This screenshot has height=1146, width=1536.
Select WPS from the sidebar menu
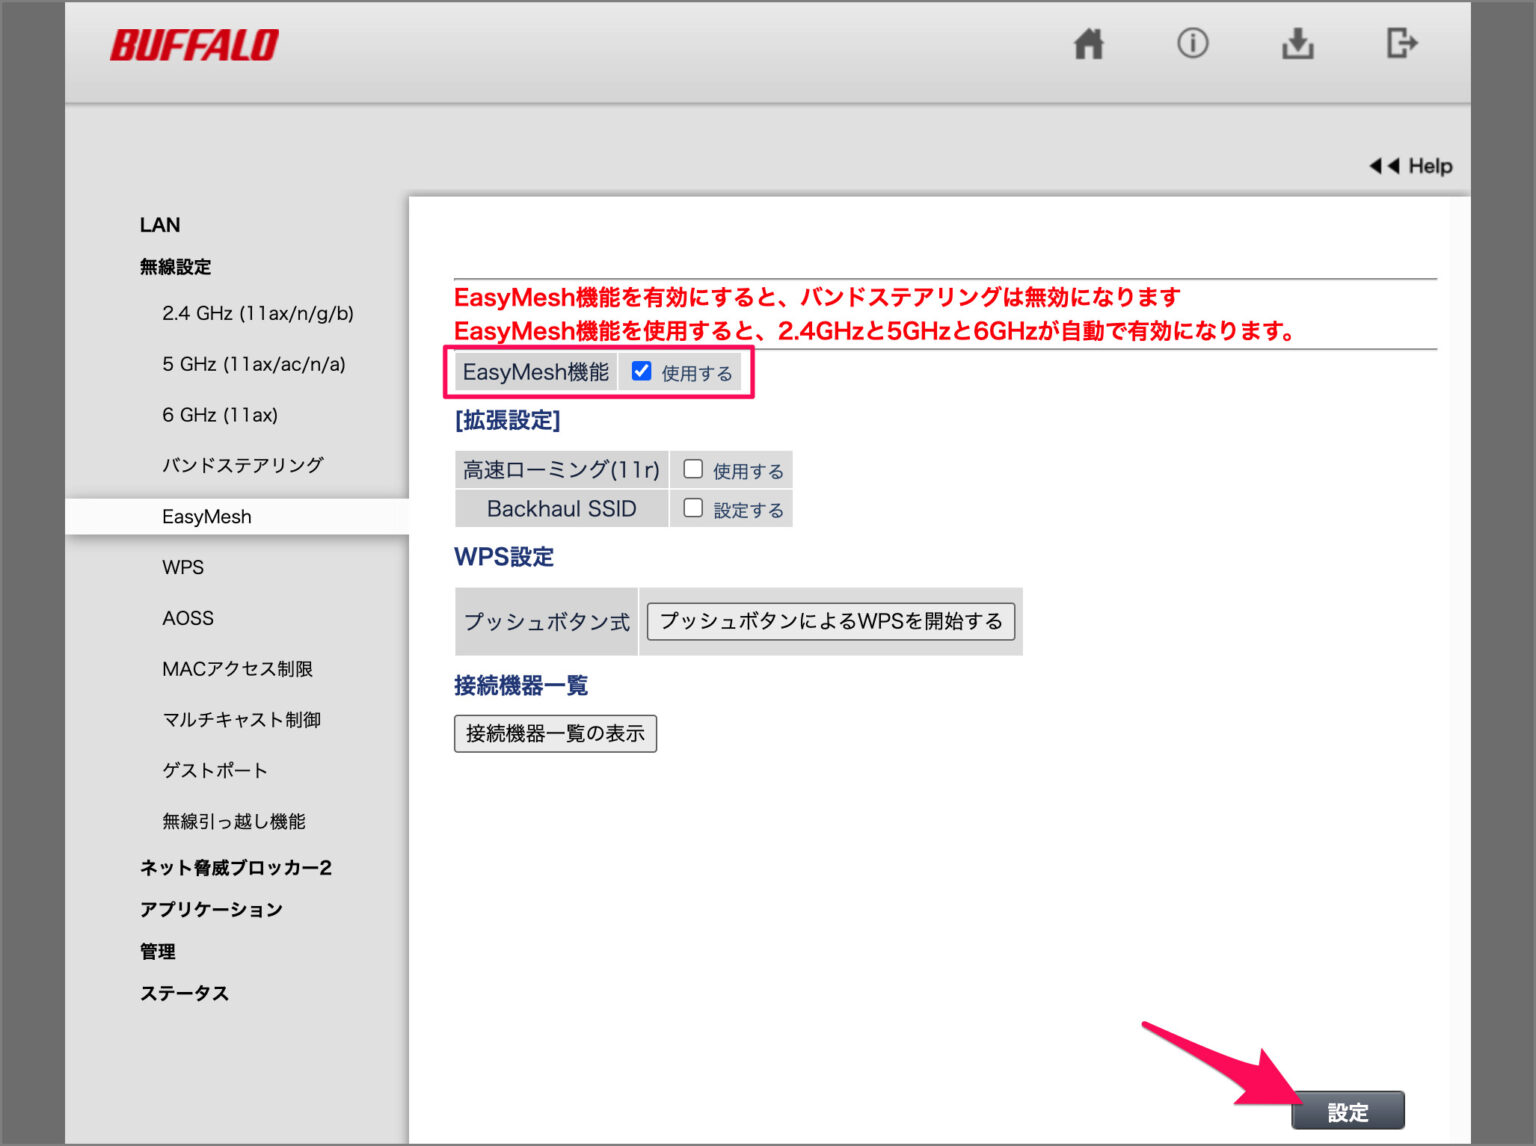(184, 567)
